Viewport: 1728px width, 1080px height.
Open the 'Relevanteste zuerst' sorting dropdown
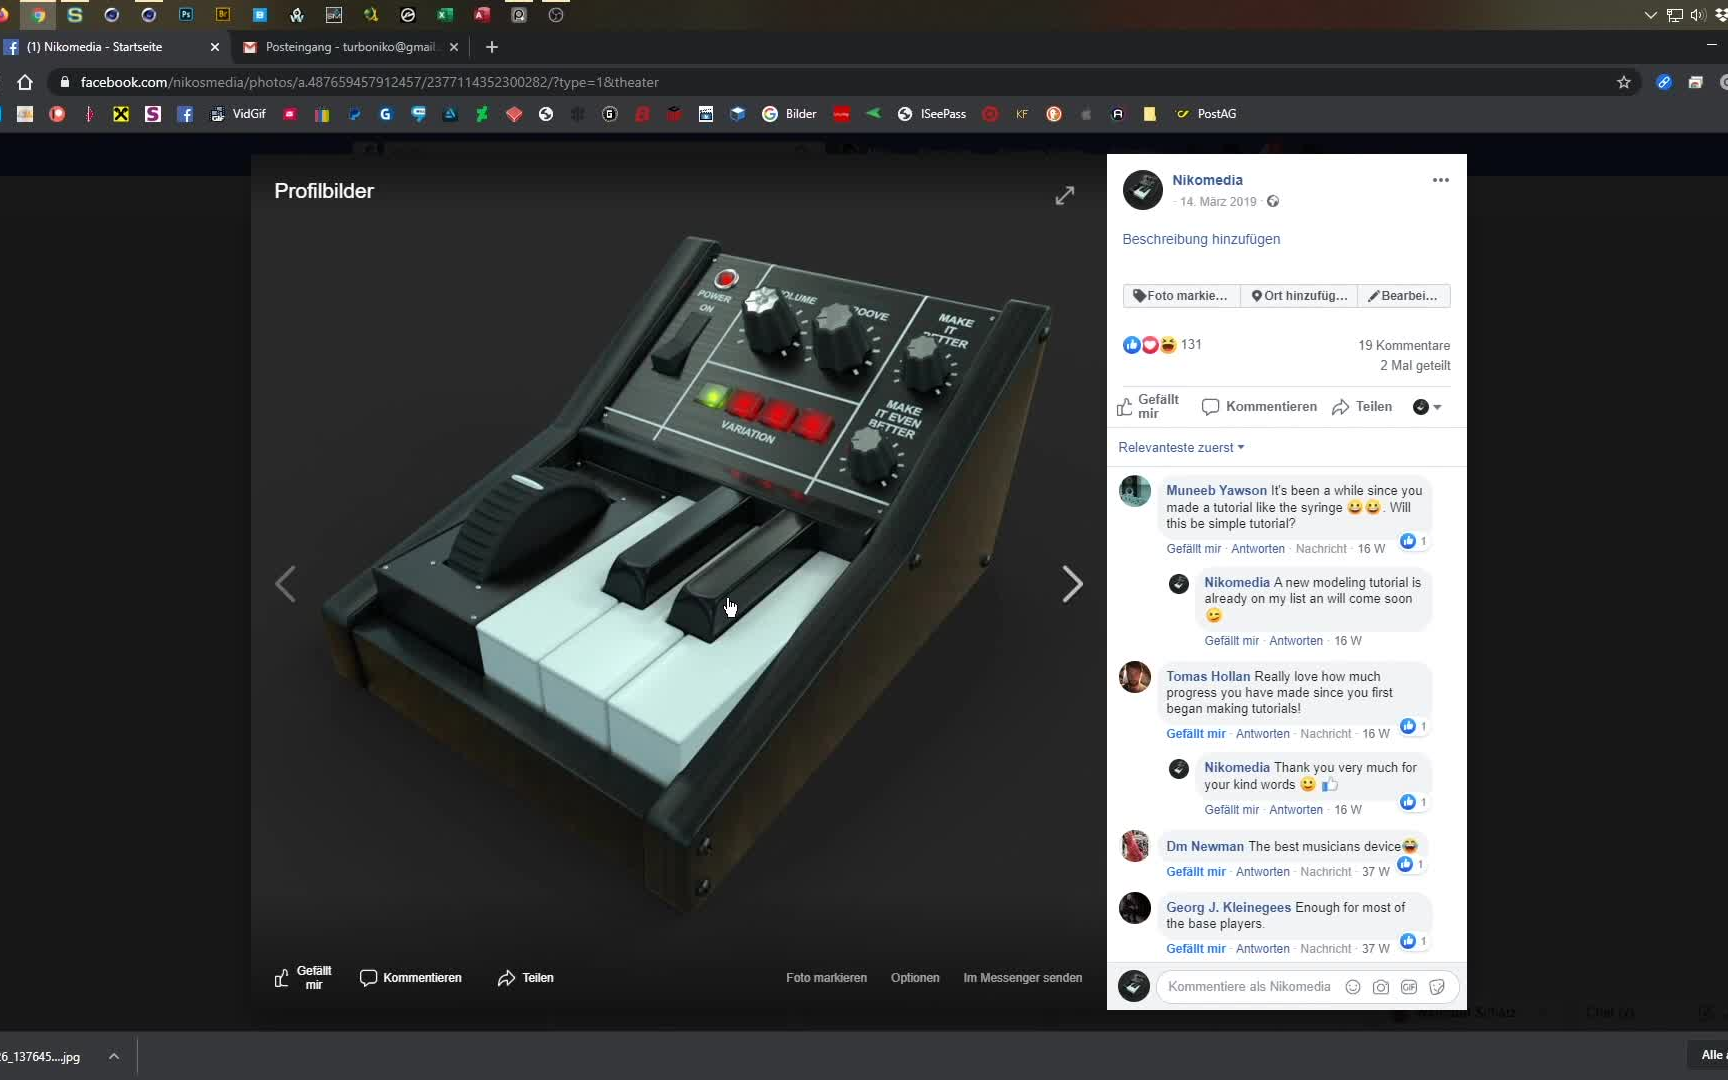(x=1180, y=447)
